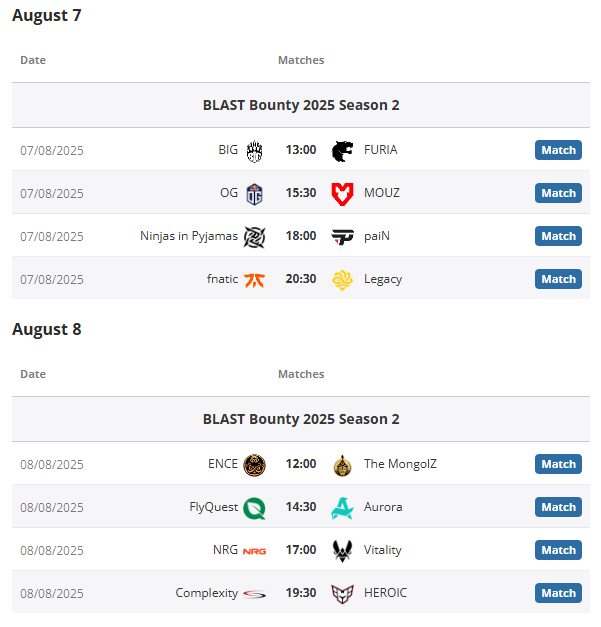Open Match for Complexity vs HEROIC
The image size is (601, 627).
click(558, 593)
